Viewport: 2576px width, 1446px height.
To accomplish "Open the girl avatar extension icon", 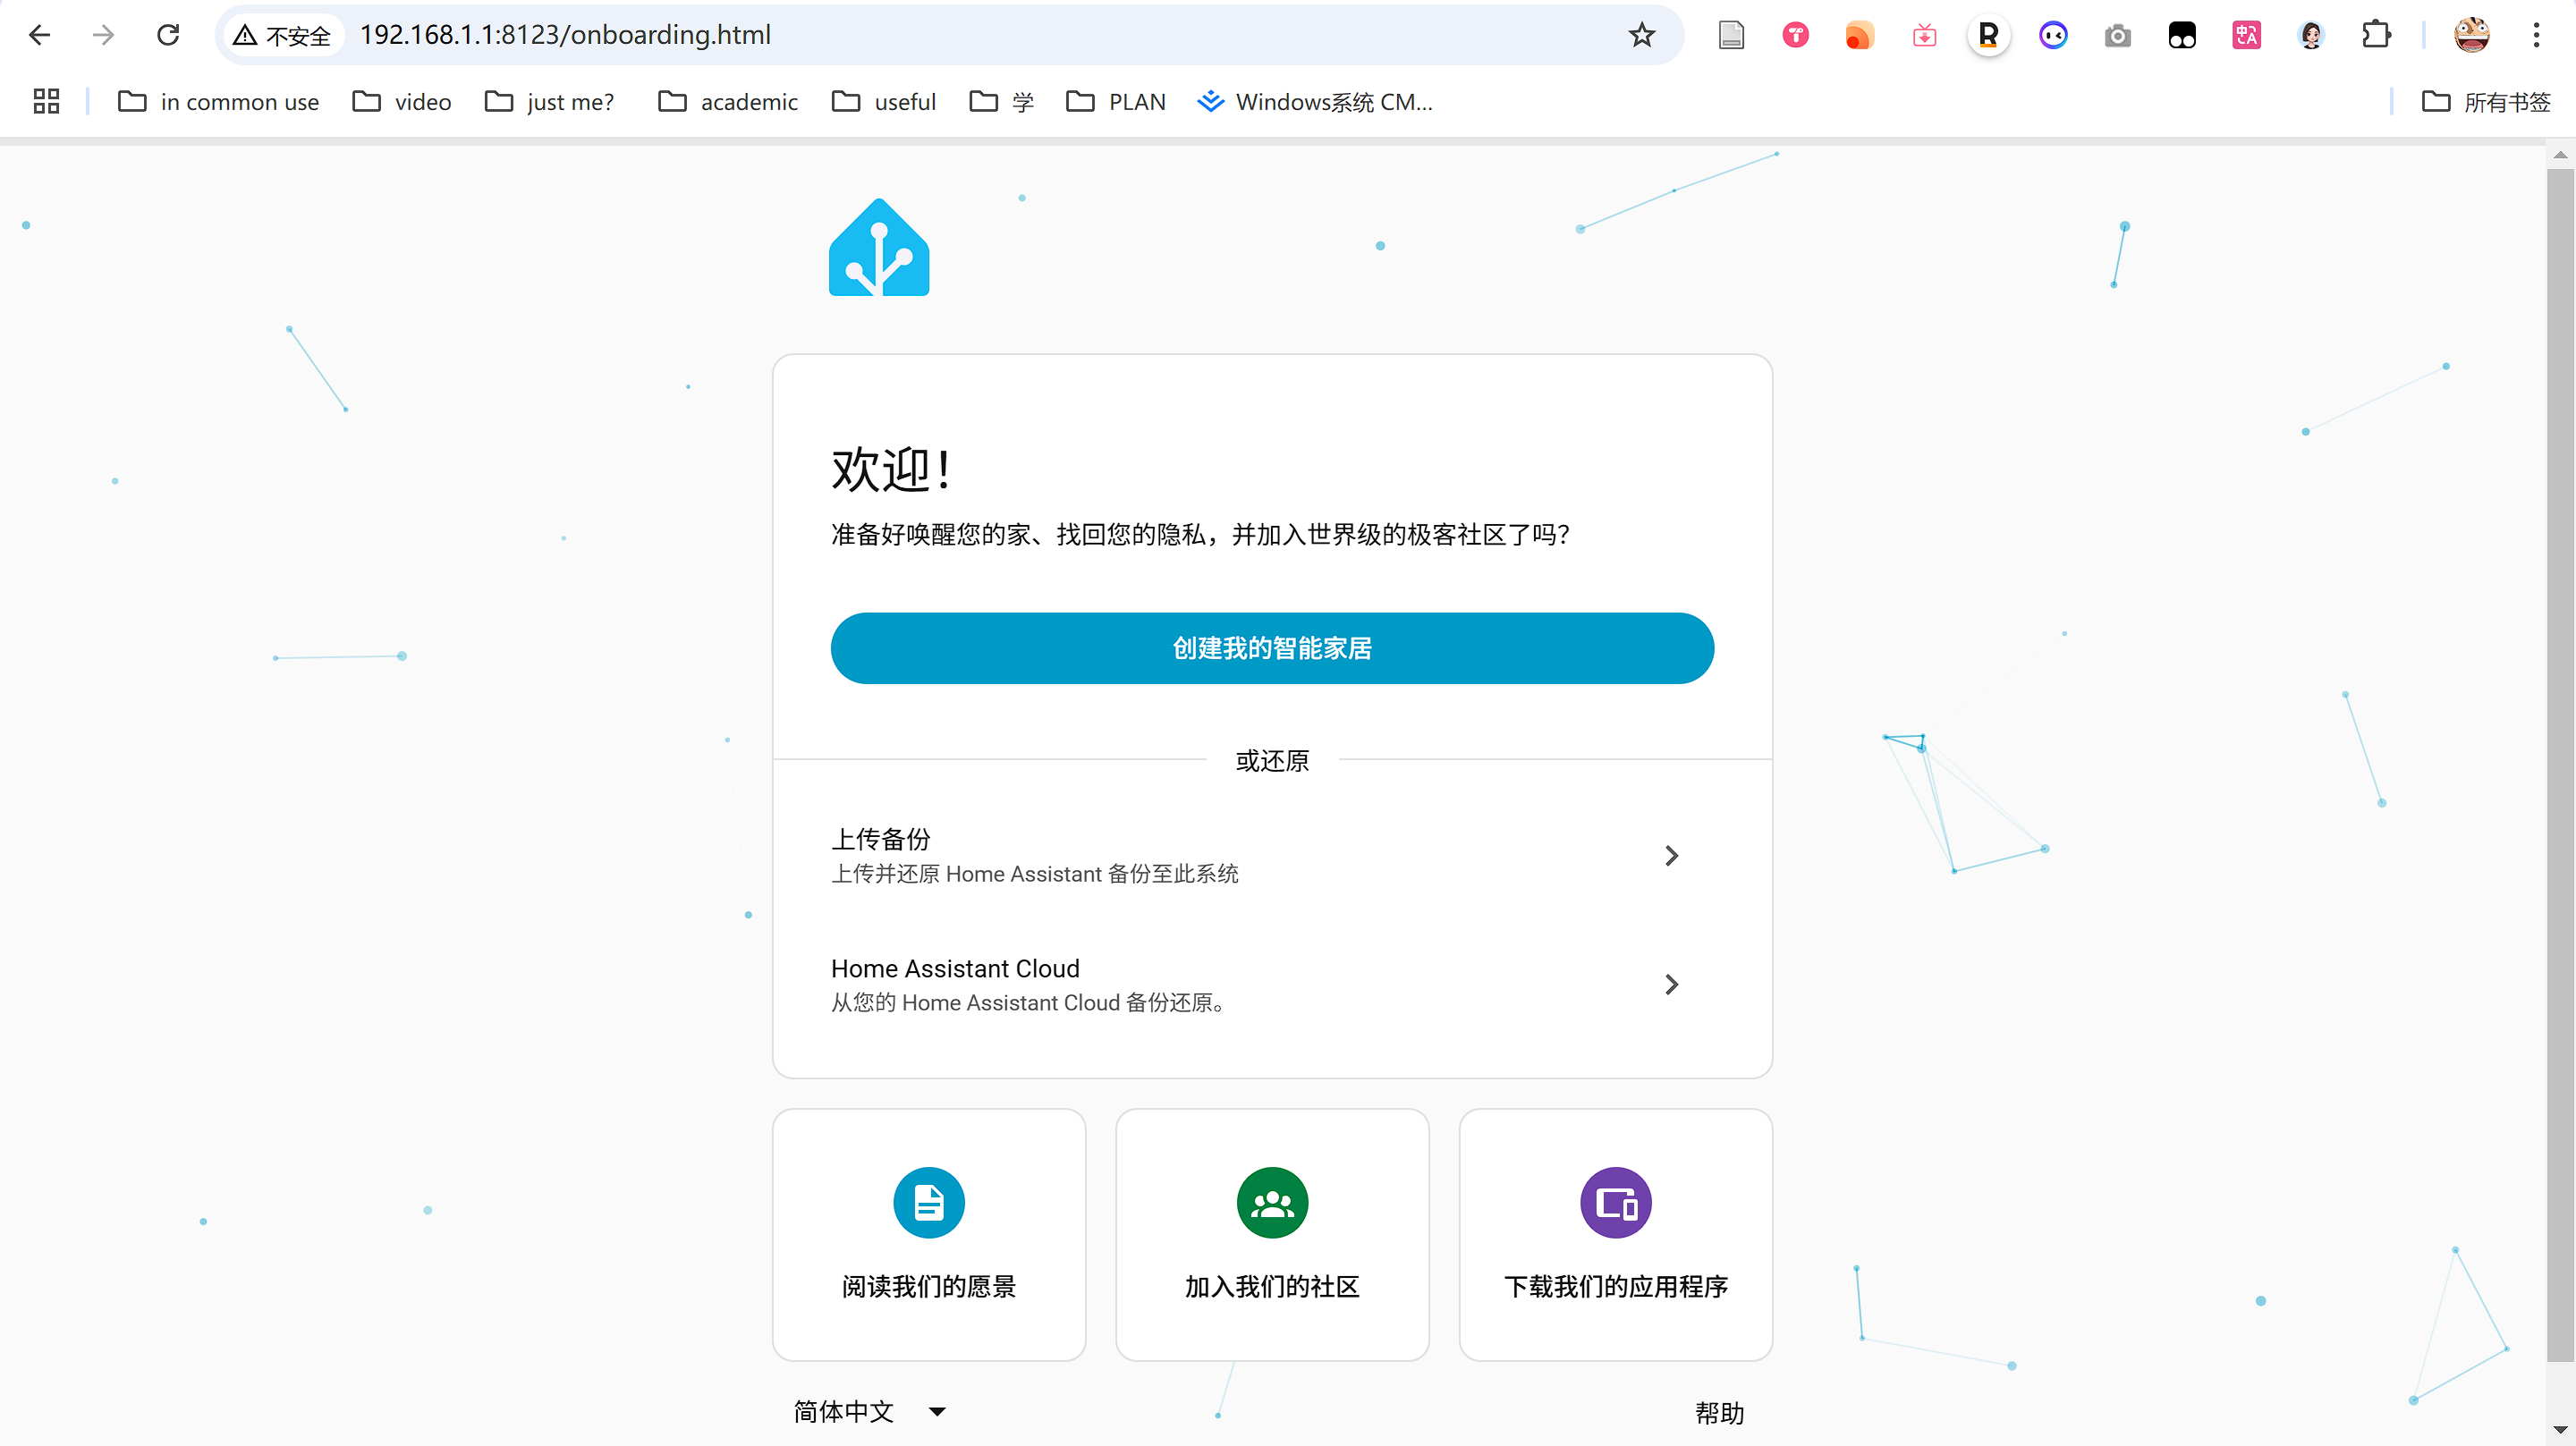I will (2311, 36).
